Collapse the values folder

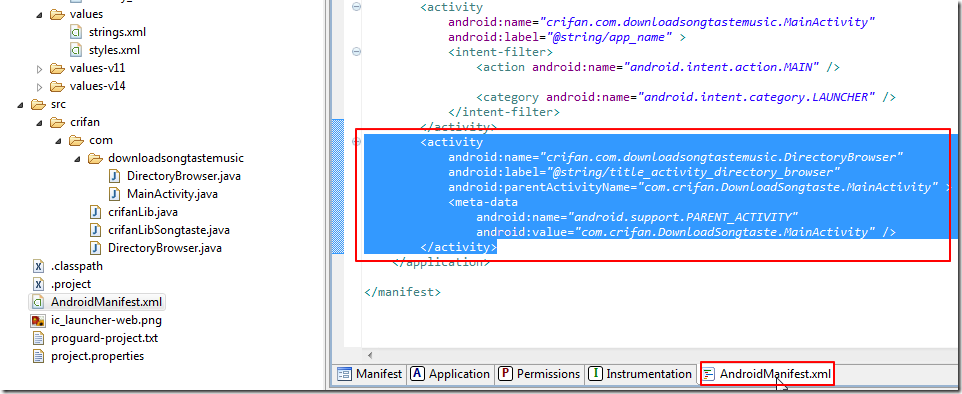coord(40,14)
